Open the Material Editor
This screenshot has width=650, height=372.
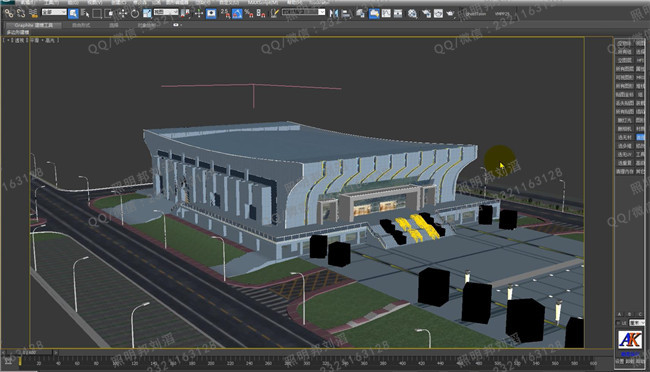[412, 14]
